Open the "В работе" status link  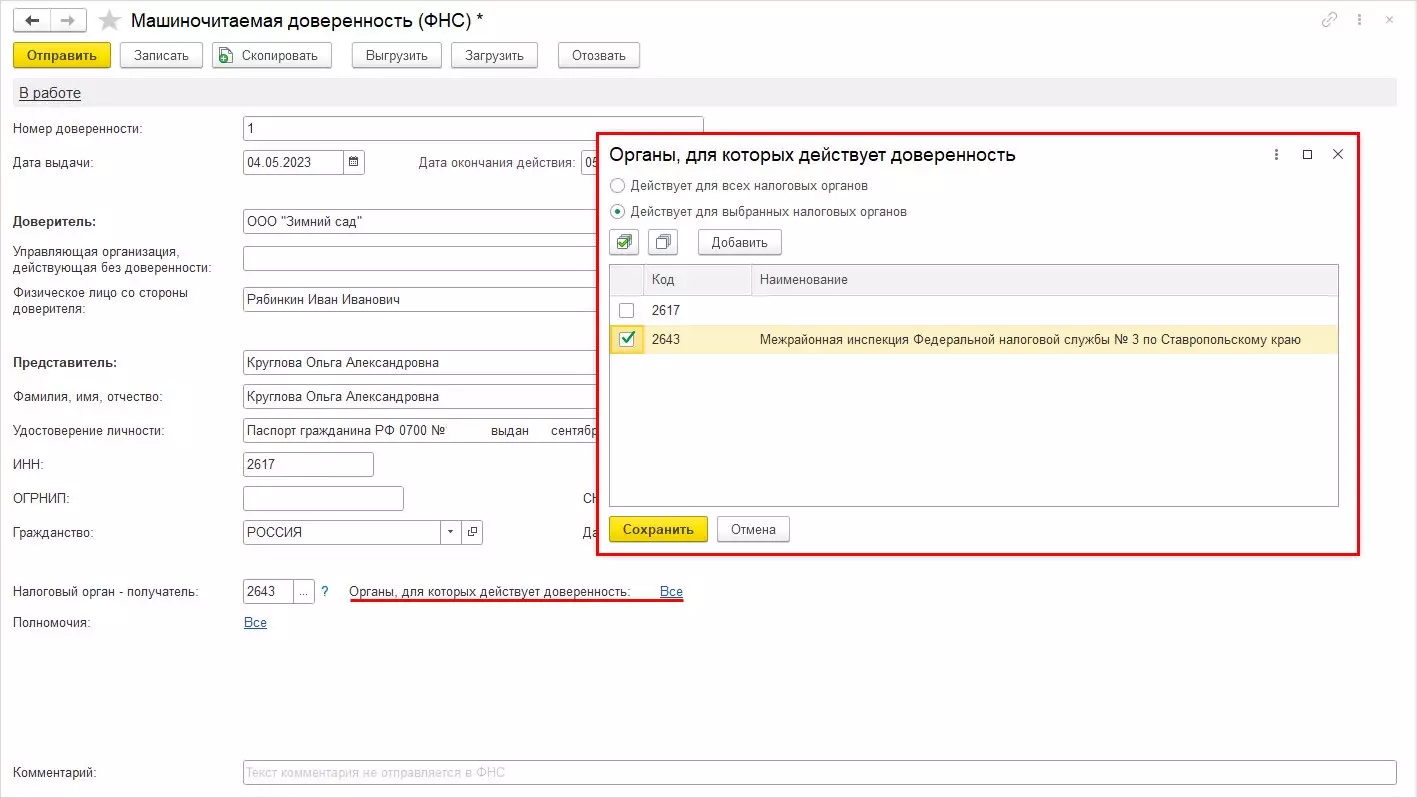coord(50,93)
